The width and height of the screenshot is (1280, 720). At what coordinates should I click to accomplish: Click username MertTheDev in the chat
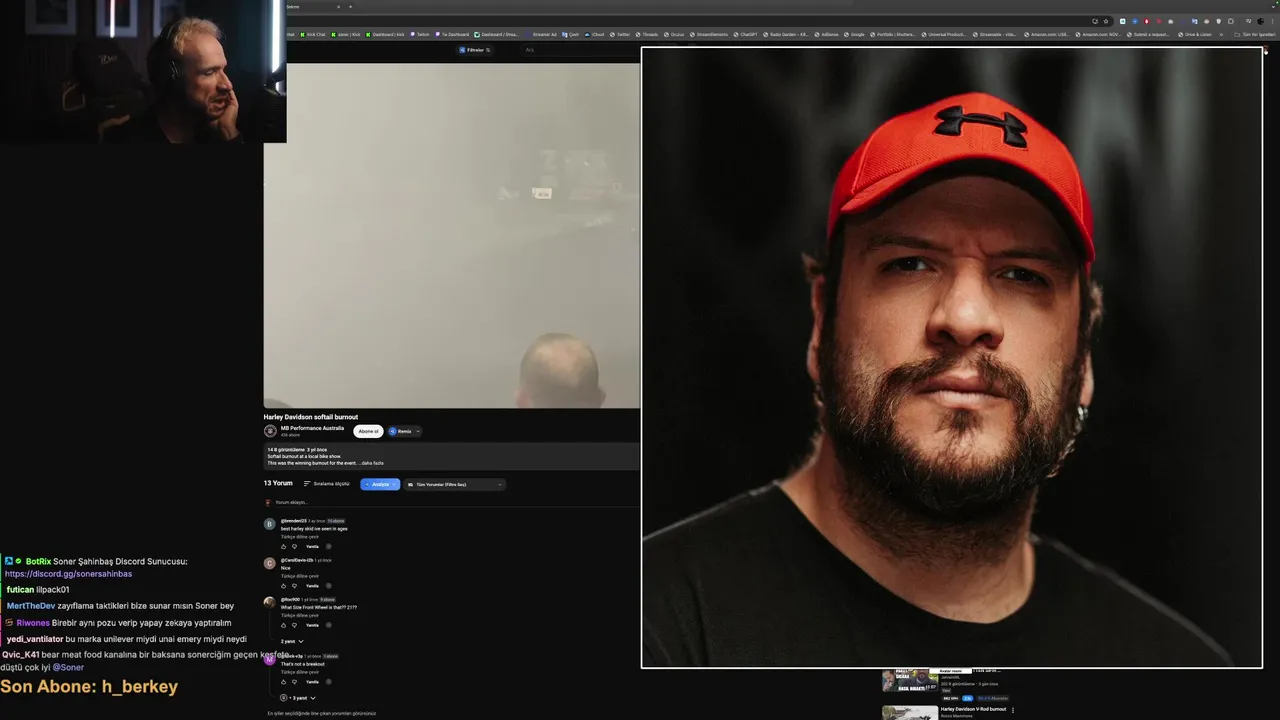click(x=31, y=606)
